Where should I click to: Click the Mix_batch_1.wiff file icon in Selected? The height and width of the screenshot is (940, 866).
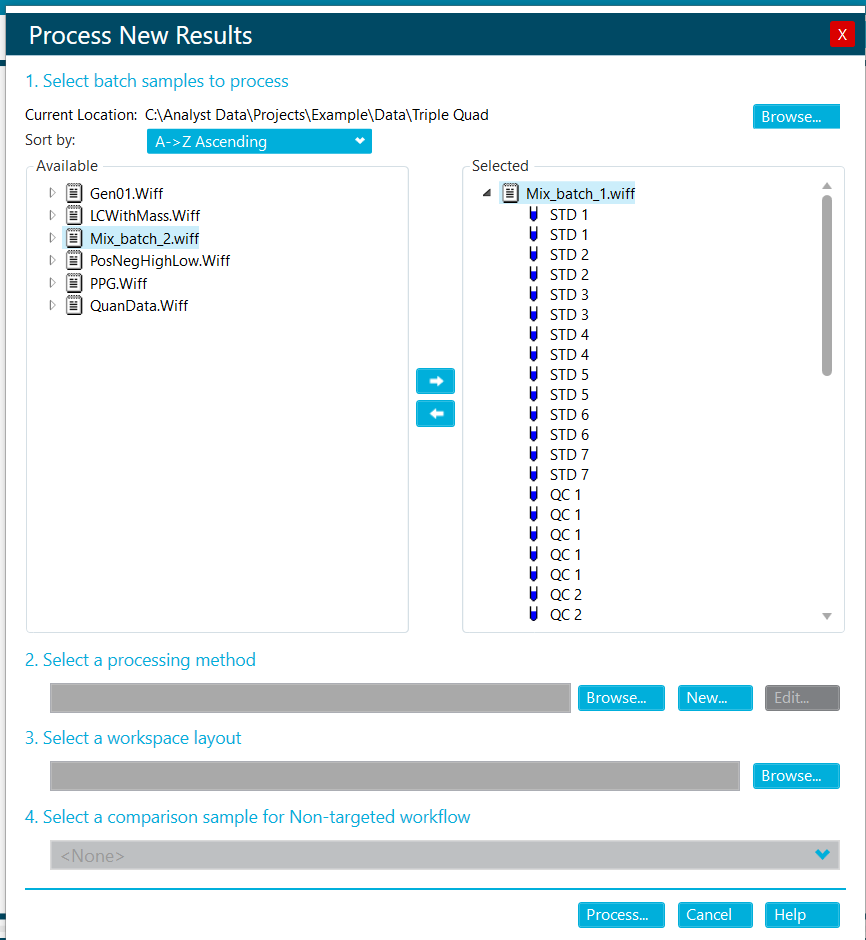point(510,193)
